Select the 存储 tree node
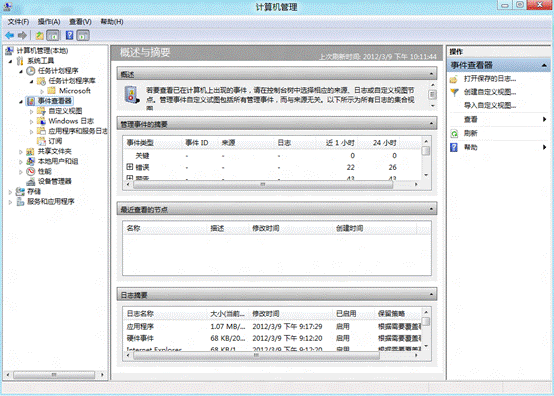Screen dimensions: 554x396 pos(29,191)
